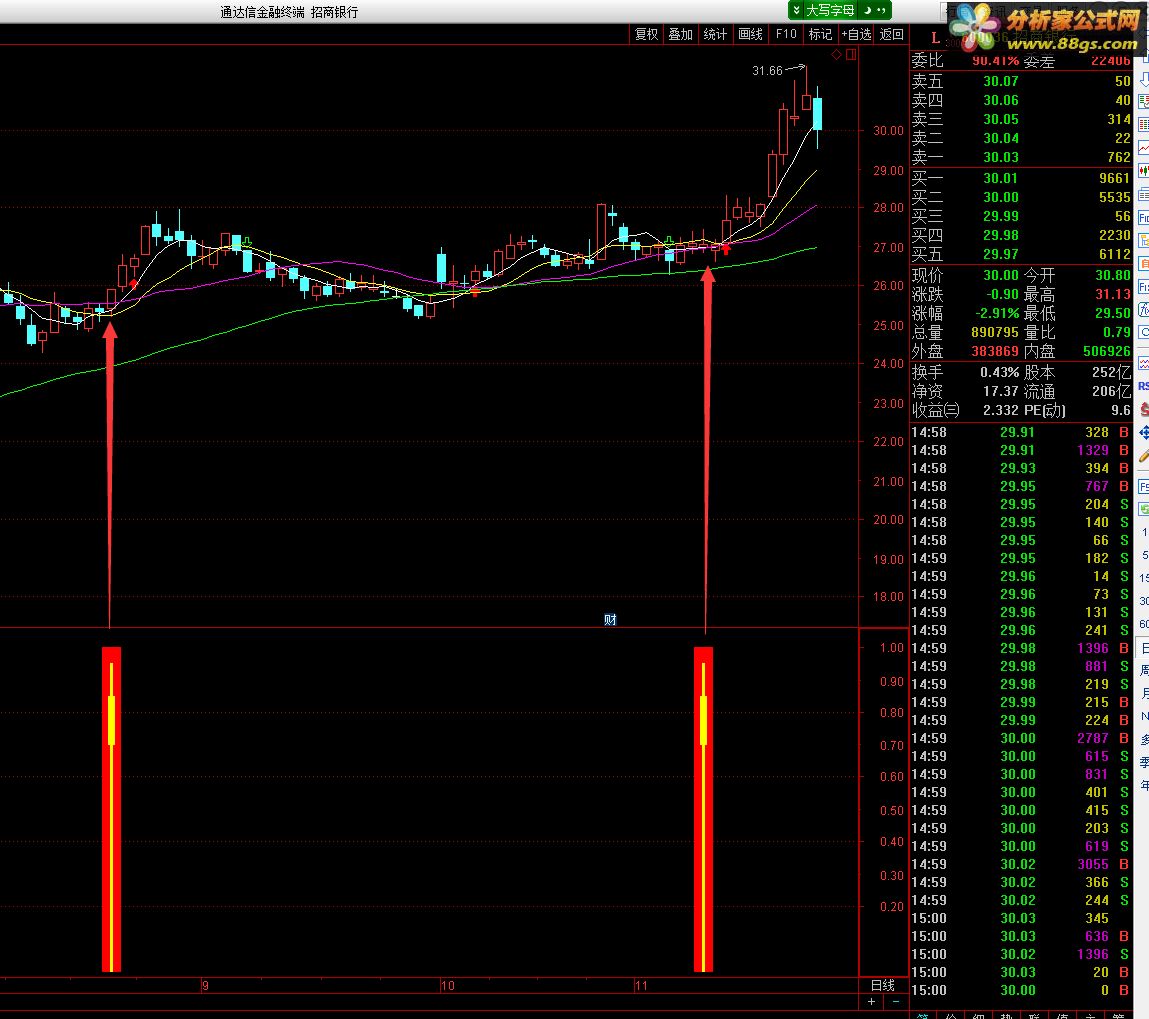The height and width of the screenshot is (1019, 1149).
Task: Click the down-arrow icon in right sidebar
Action: tap(1143, 81)
